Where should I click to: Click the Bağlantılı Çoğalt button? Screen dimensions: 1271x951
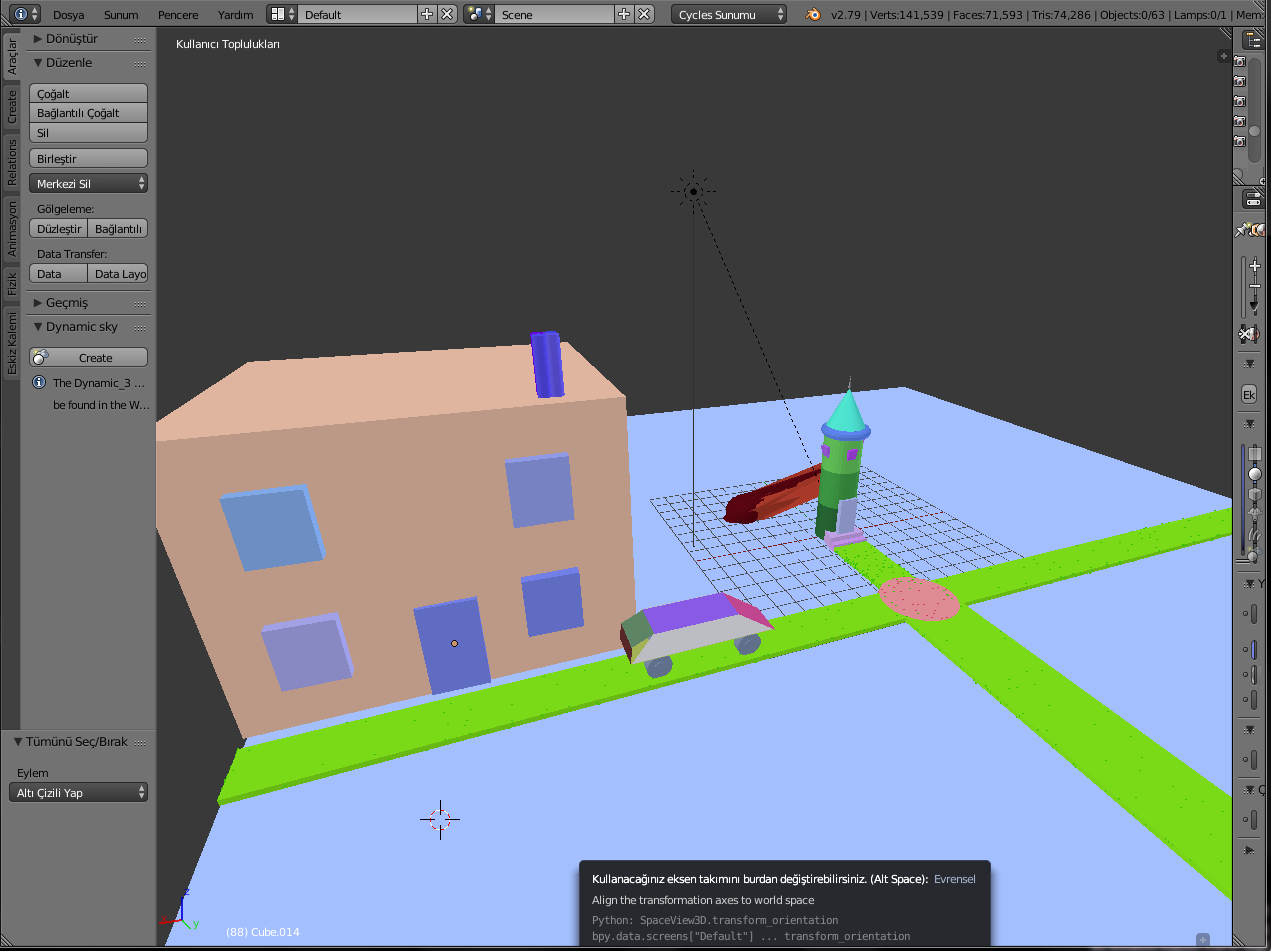pos(89,113)
